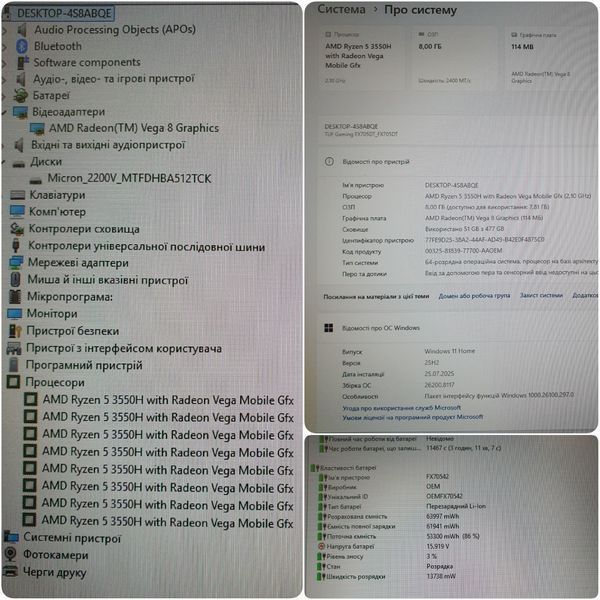Viewport: 600px width, 600px height.
Task: Click the Мережеві адаптери network icon
Action: point(16,262)
